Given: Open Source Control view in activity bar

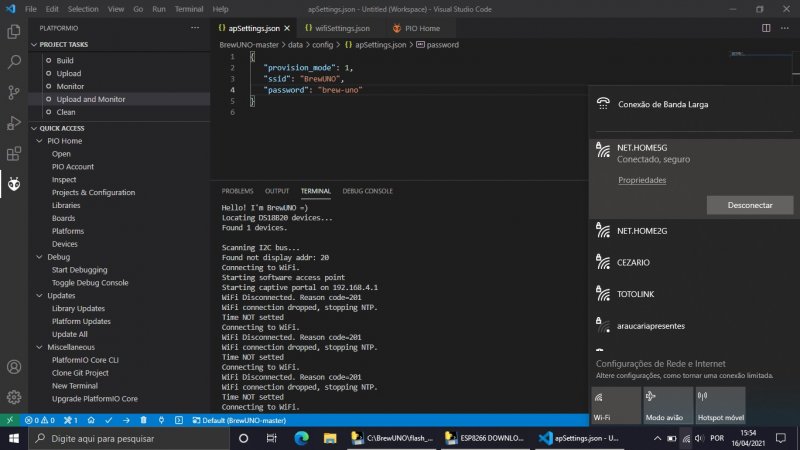Looking at the screenshot, I should 14,92.
